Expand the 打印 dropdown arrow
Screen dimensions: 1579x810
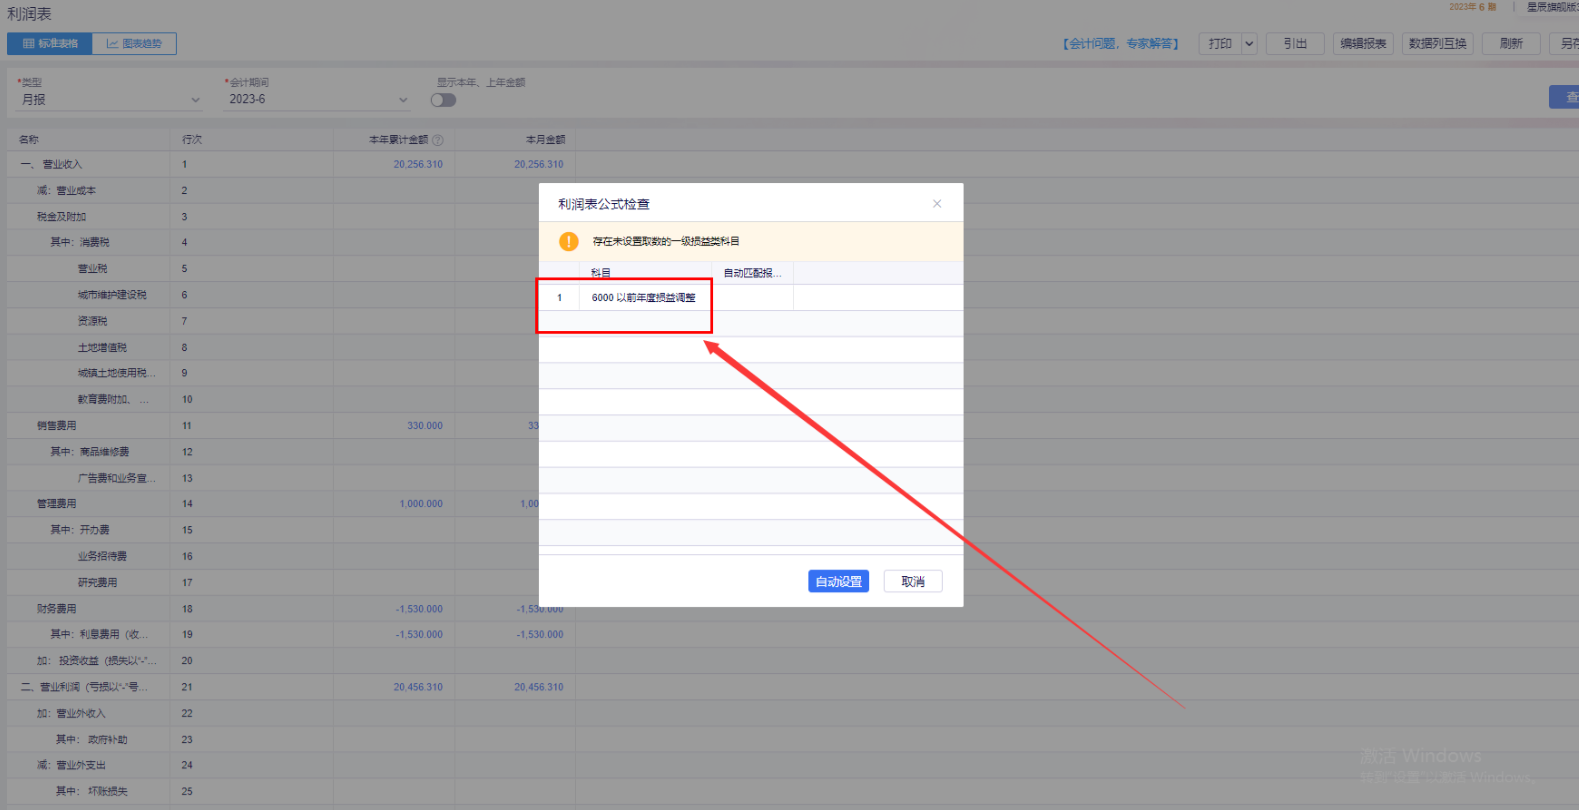pyautogui.click(x=1249, y=44)
